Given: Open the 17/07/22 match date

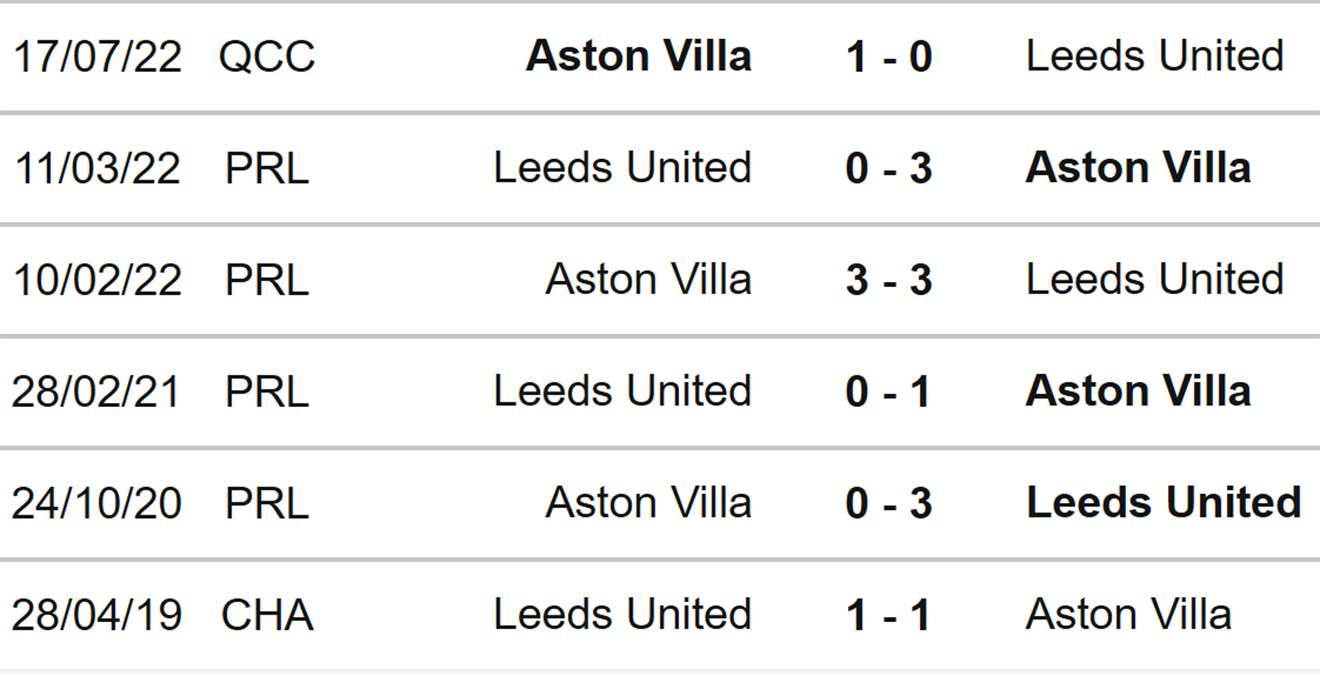Looking at the screenshot, I should (x=97, y=57).
